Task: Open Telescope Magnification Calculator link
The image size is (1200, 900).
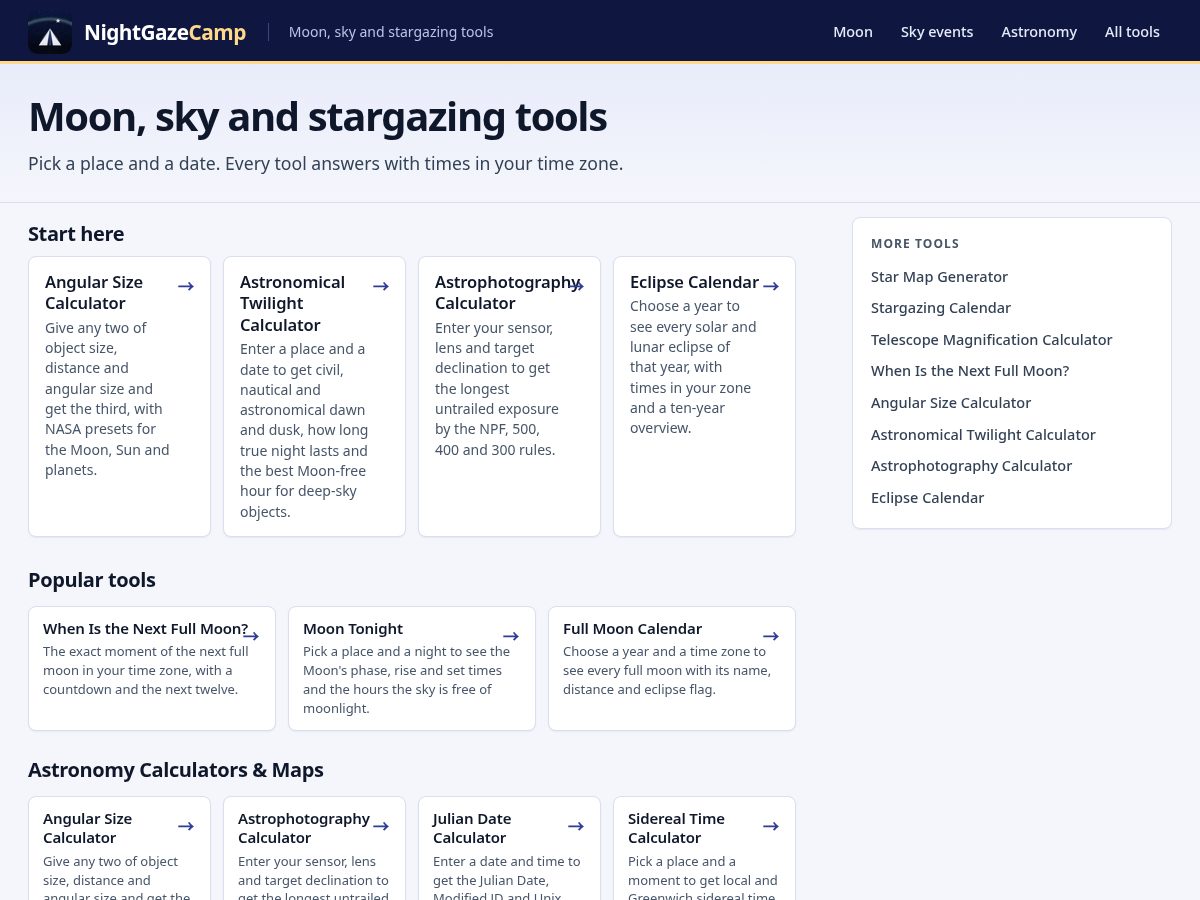Action: pyautogui.click(x=991, y=340)
